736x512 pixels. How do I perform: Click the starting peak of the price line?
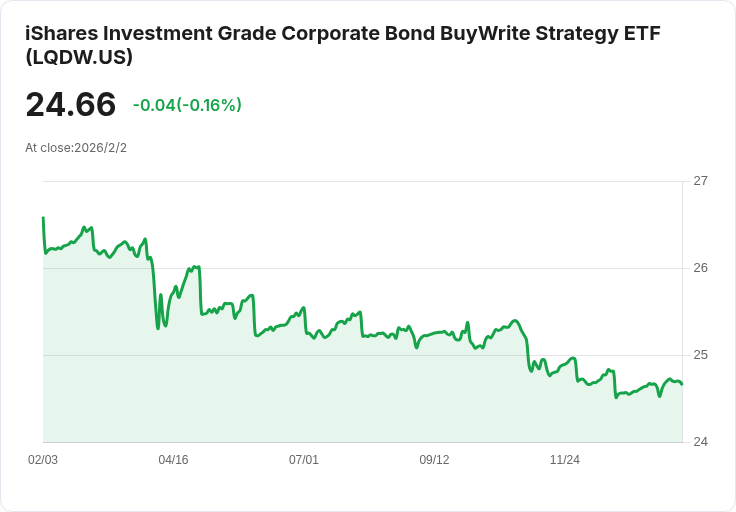[x=43, y=218]
